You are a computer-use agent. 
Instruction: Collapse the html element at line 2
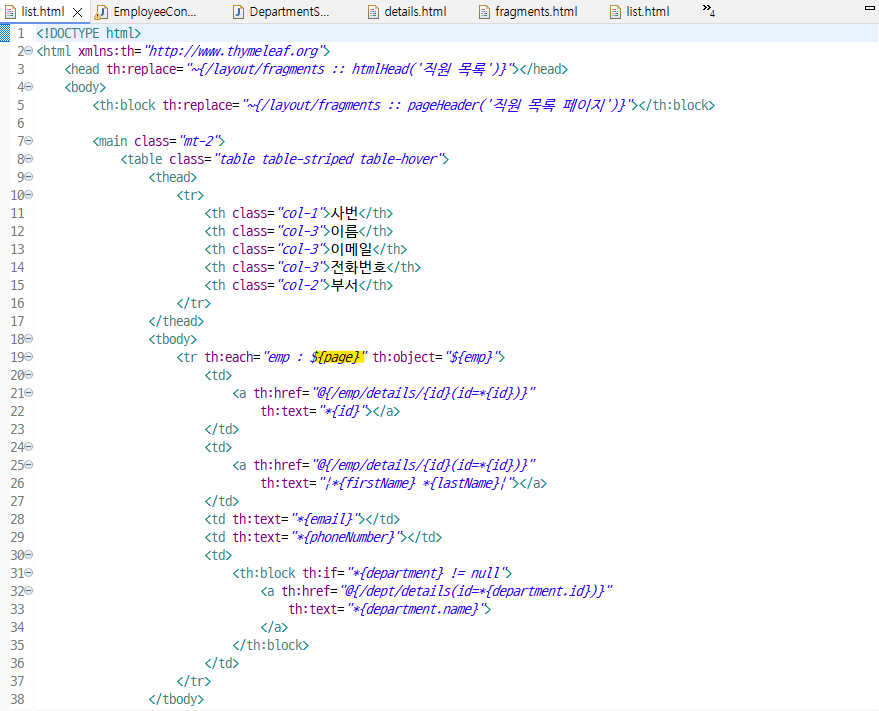tap(29, 51)
